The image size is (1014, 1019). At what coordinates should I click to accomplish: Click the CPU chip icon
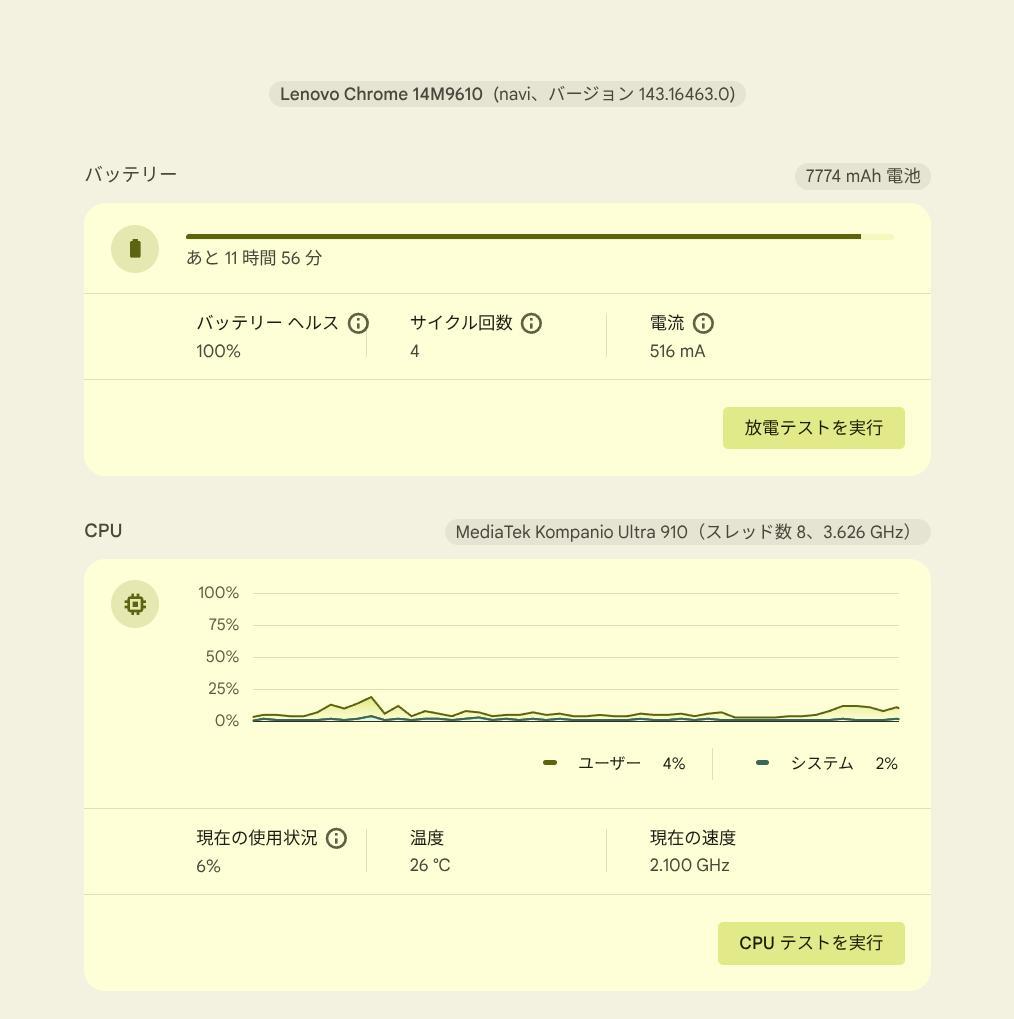[135, 604]
